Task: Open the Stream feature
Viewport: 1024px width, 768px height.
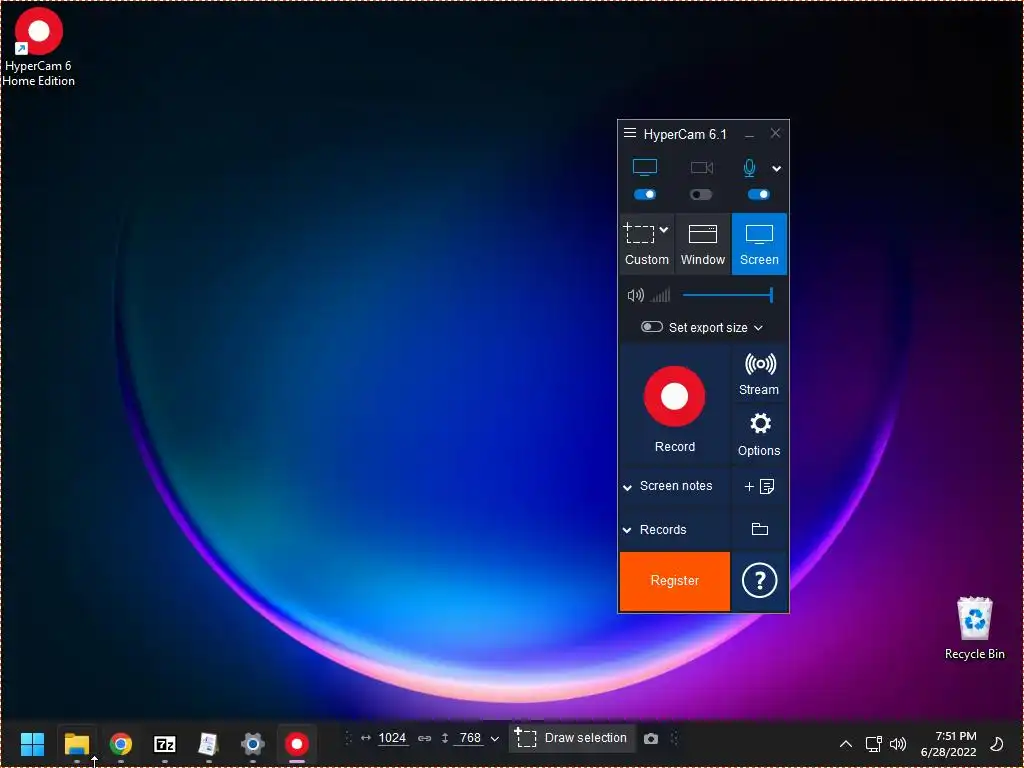Action: click(759, 374)
